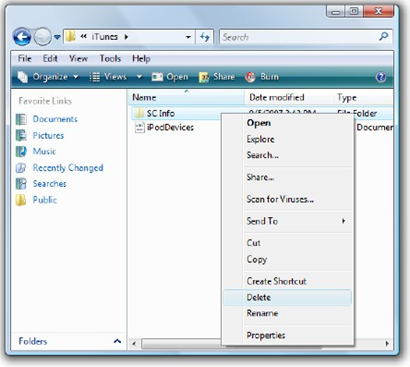Expand the arrow after iTunes breadcrumb
Viewport: 410px width, 367px height.
(x=126, y=37)
